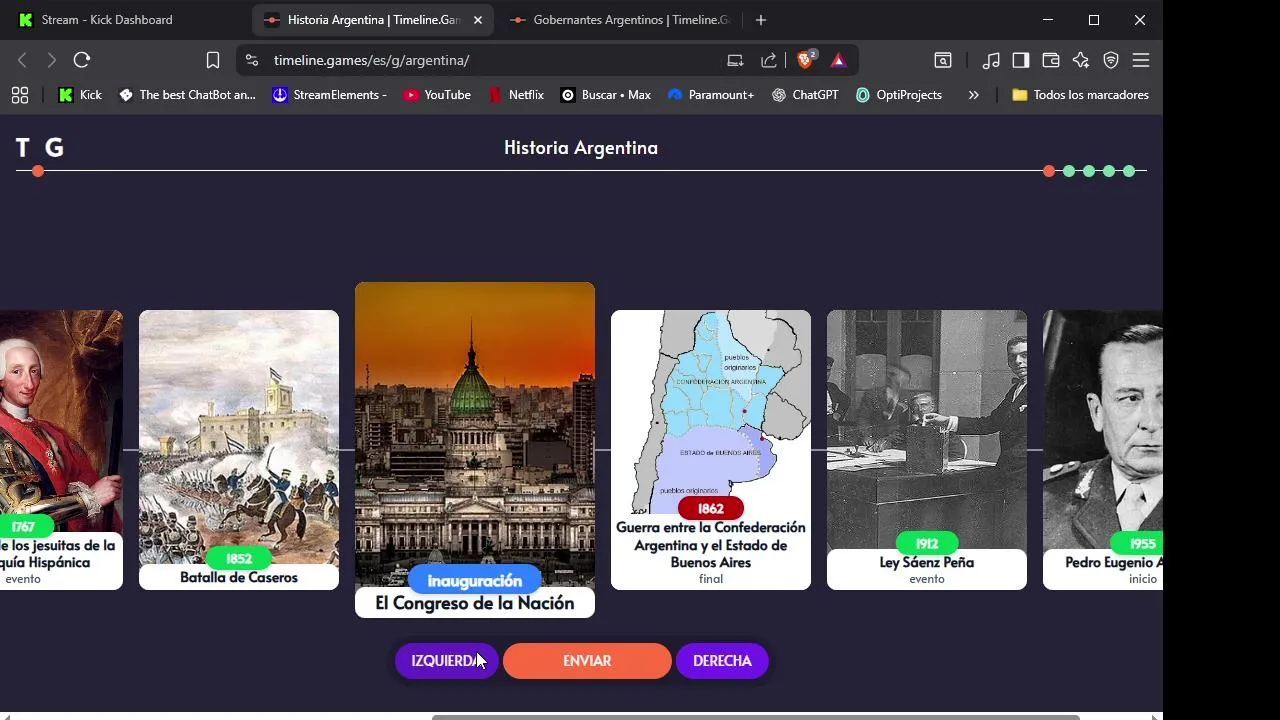1280x720 pixels.
Task: Open The best ChatBot bookmark
Action: pos(187,95)
